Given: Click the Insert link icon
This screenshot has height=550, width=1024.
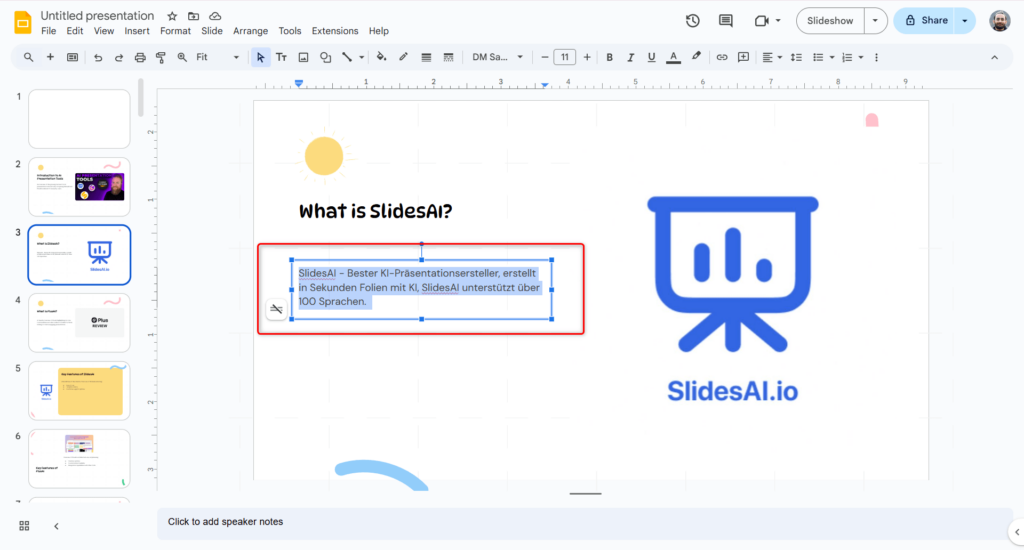Looking at the screenshot, I should [x=722, y=57].
